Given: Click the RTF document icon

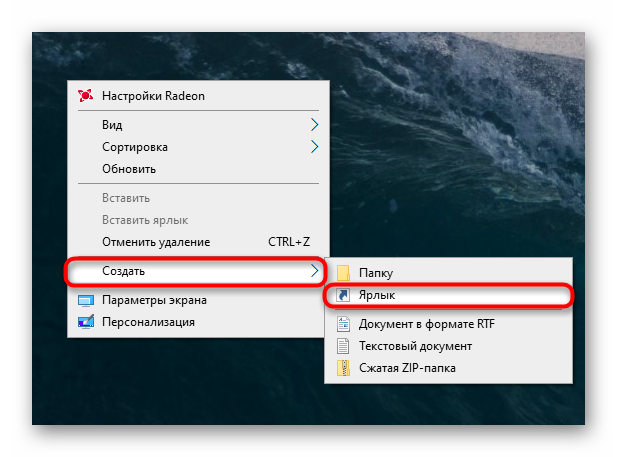Looking at the screenshot, I should [x=343, y=324].
